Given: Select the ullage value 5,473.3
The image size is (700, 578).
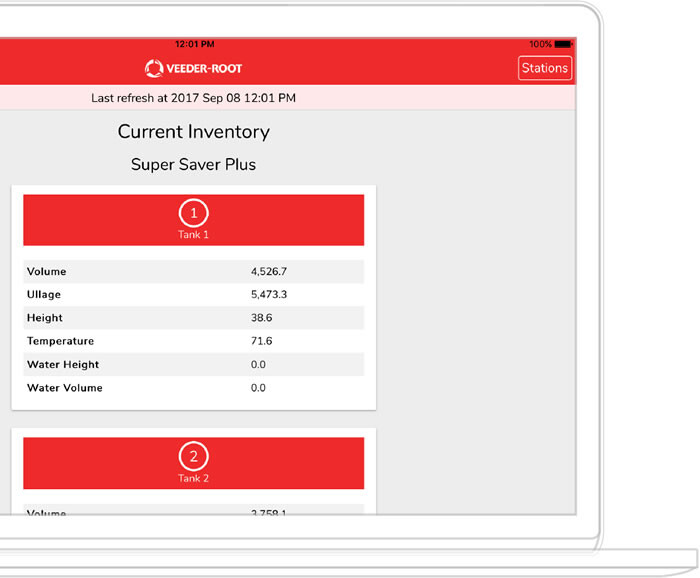Looking at the screenshot, I should 269,295.
